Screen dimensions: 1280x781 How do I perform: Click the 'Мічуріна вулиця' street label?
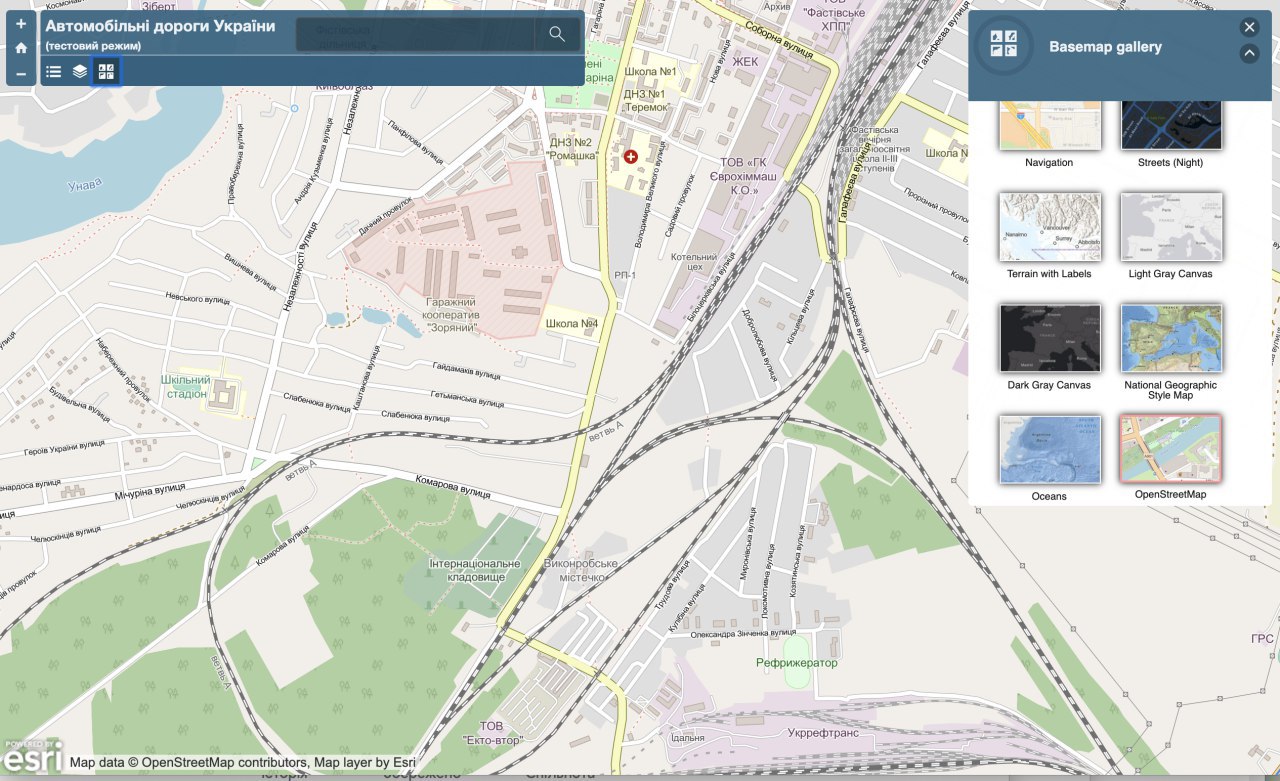point(148,494)
